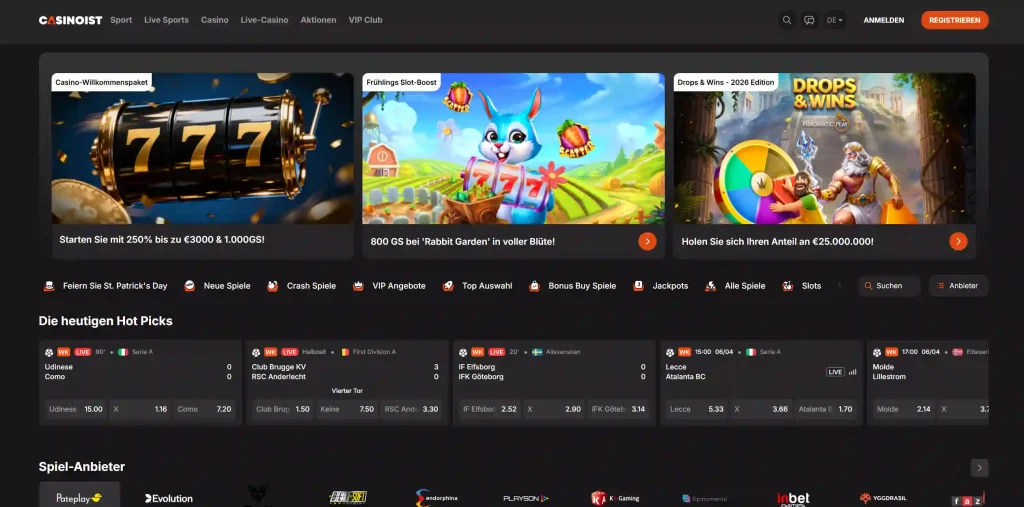Pick Keine at 7.50 for Vierter Tor
Image resolution: width=1024 pixels, height=507 pixels.
click(347, 409)
